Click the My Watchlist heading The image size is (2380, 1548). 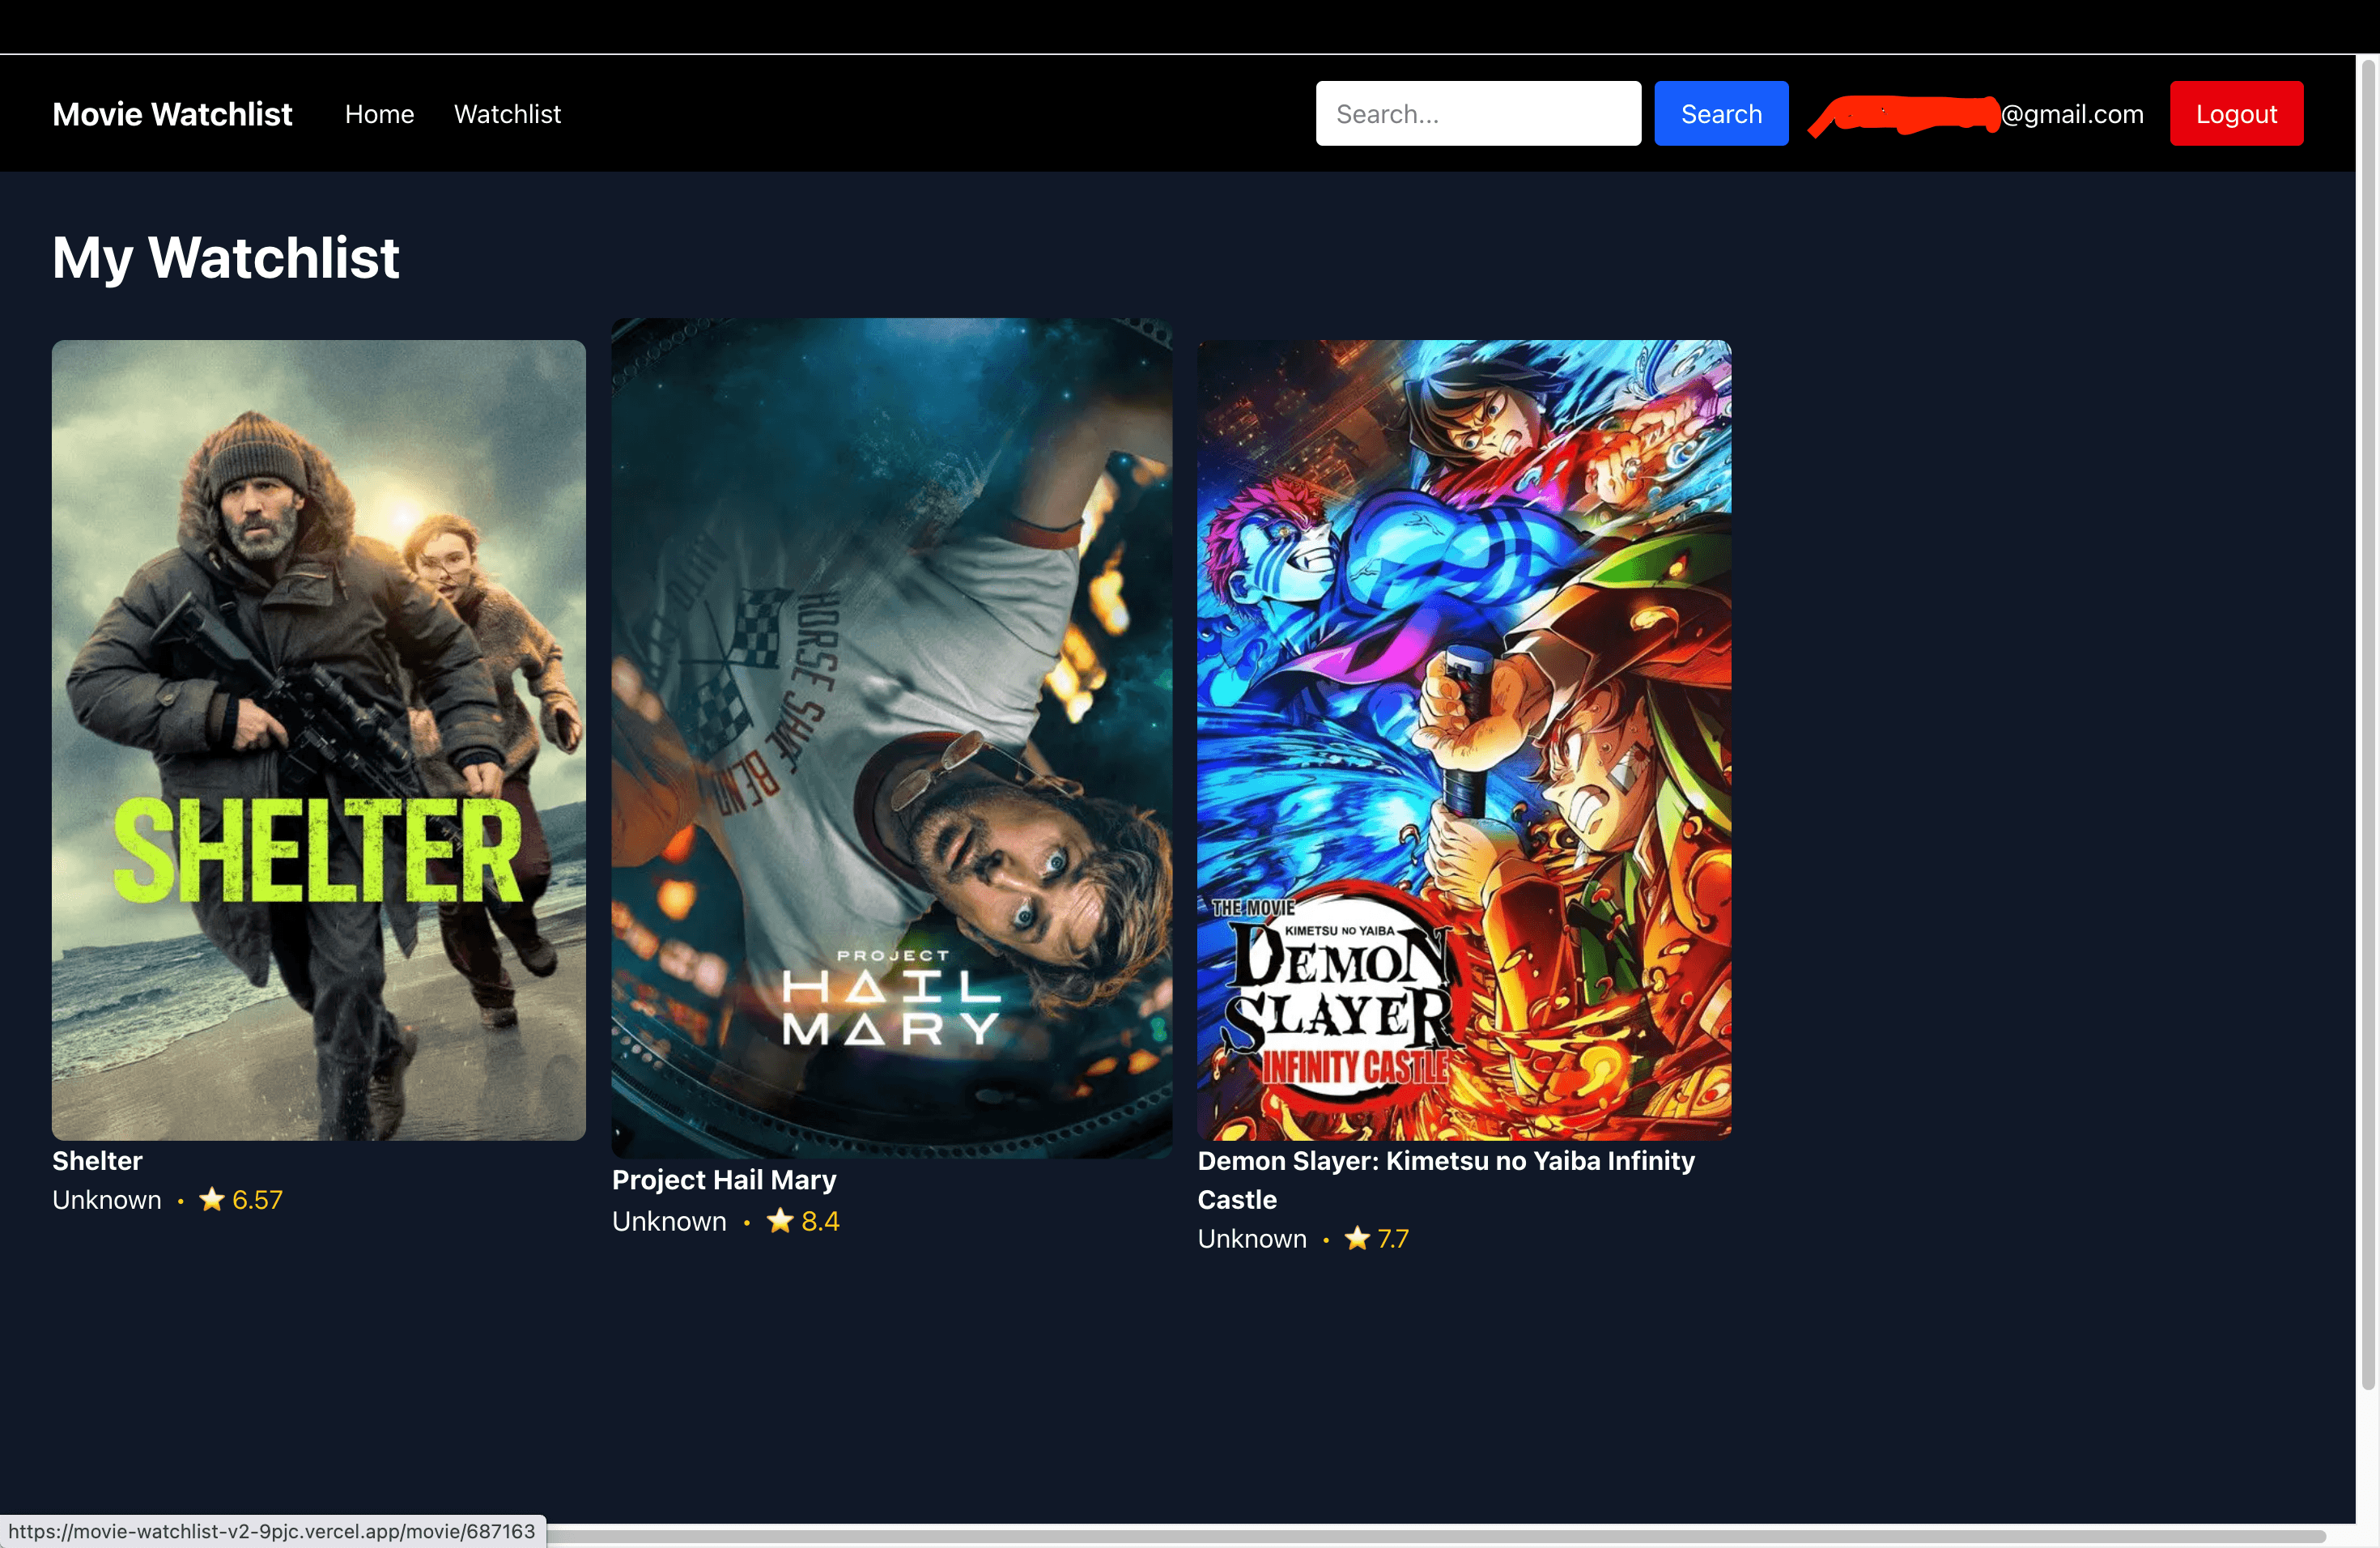coord(226,257)
